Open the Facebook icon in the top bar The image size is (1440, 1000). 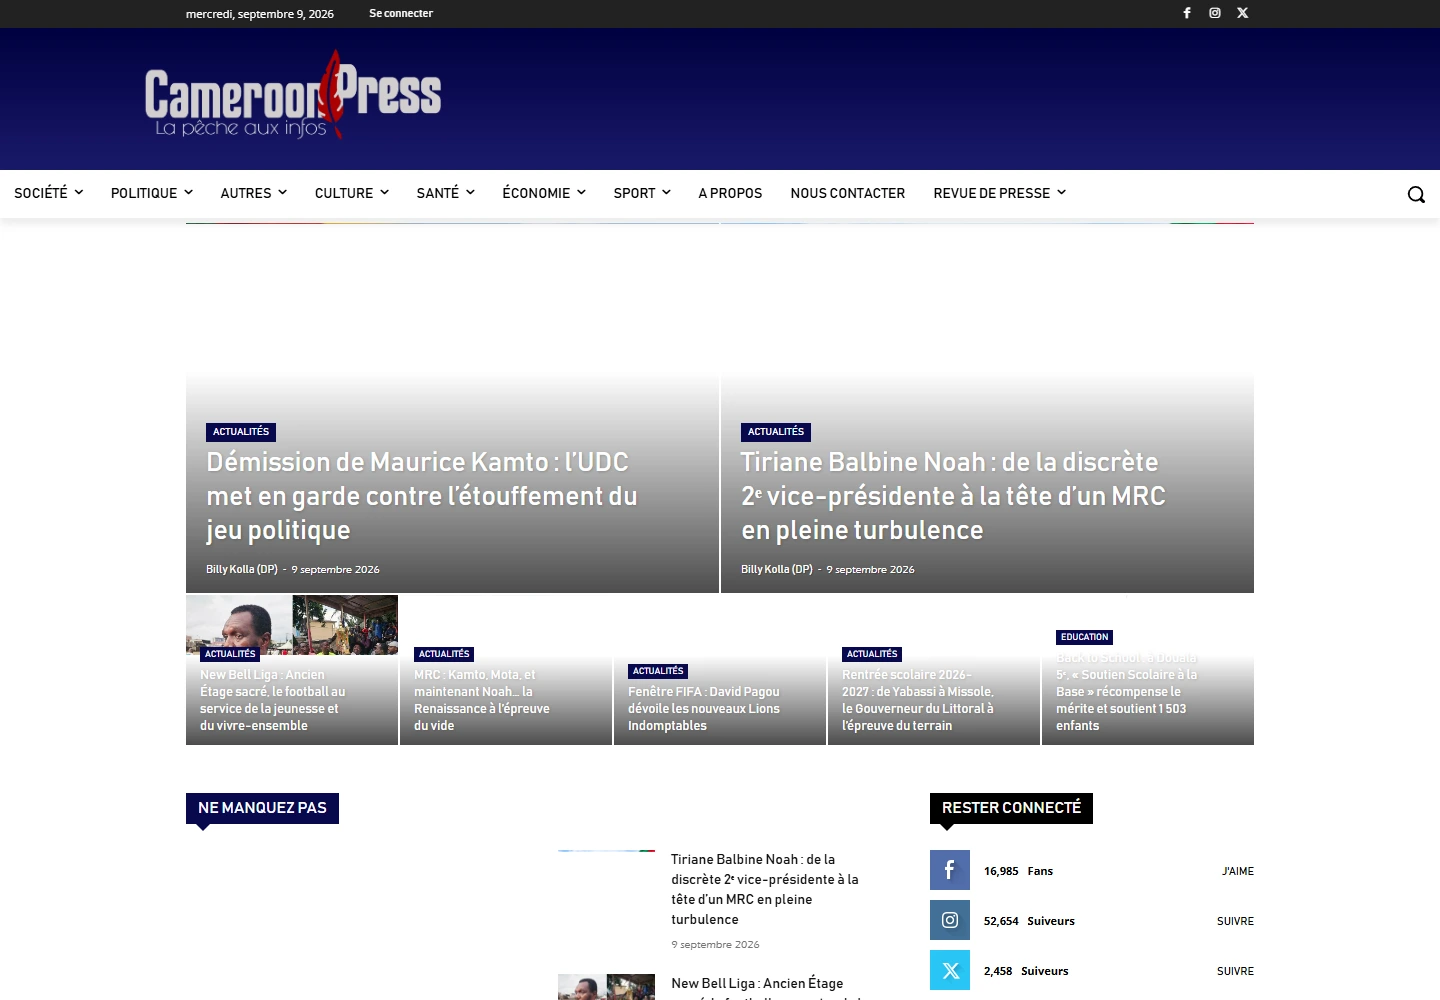[1187, 13]
